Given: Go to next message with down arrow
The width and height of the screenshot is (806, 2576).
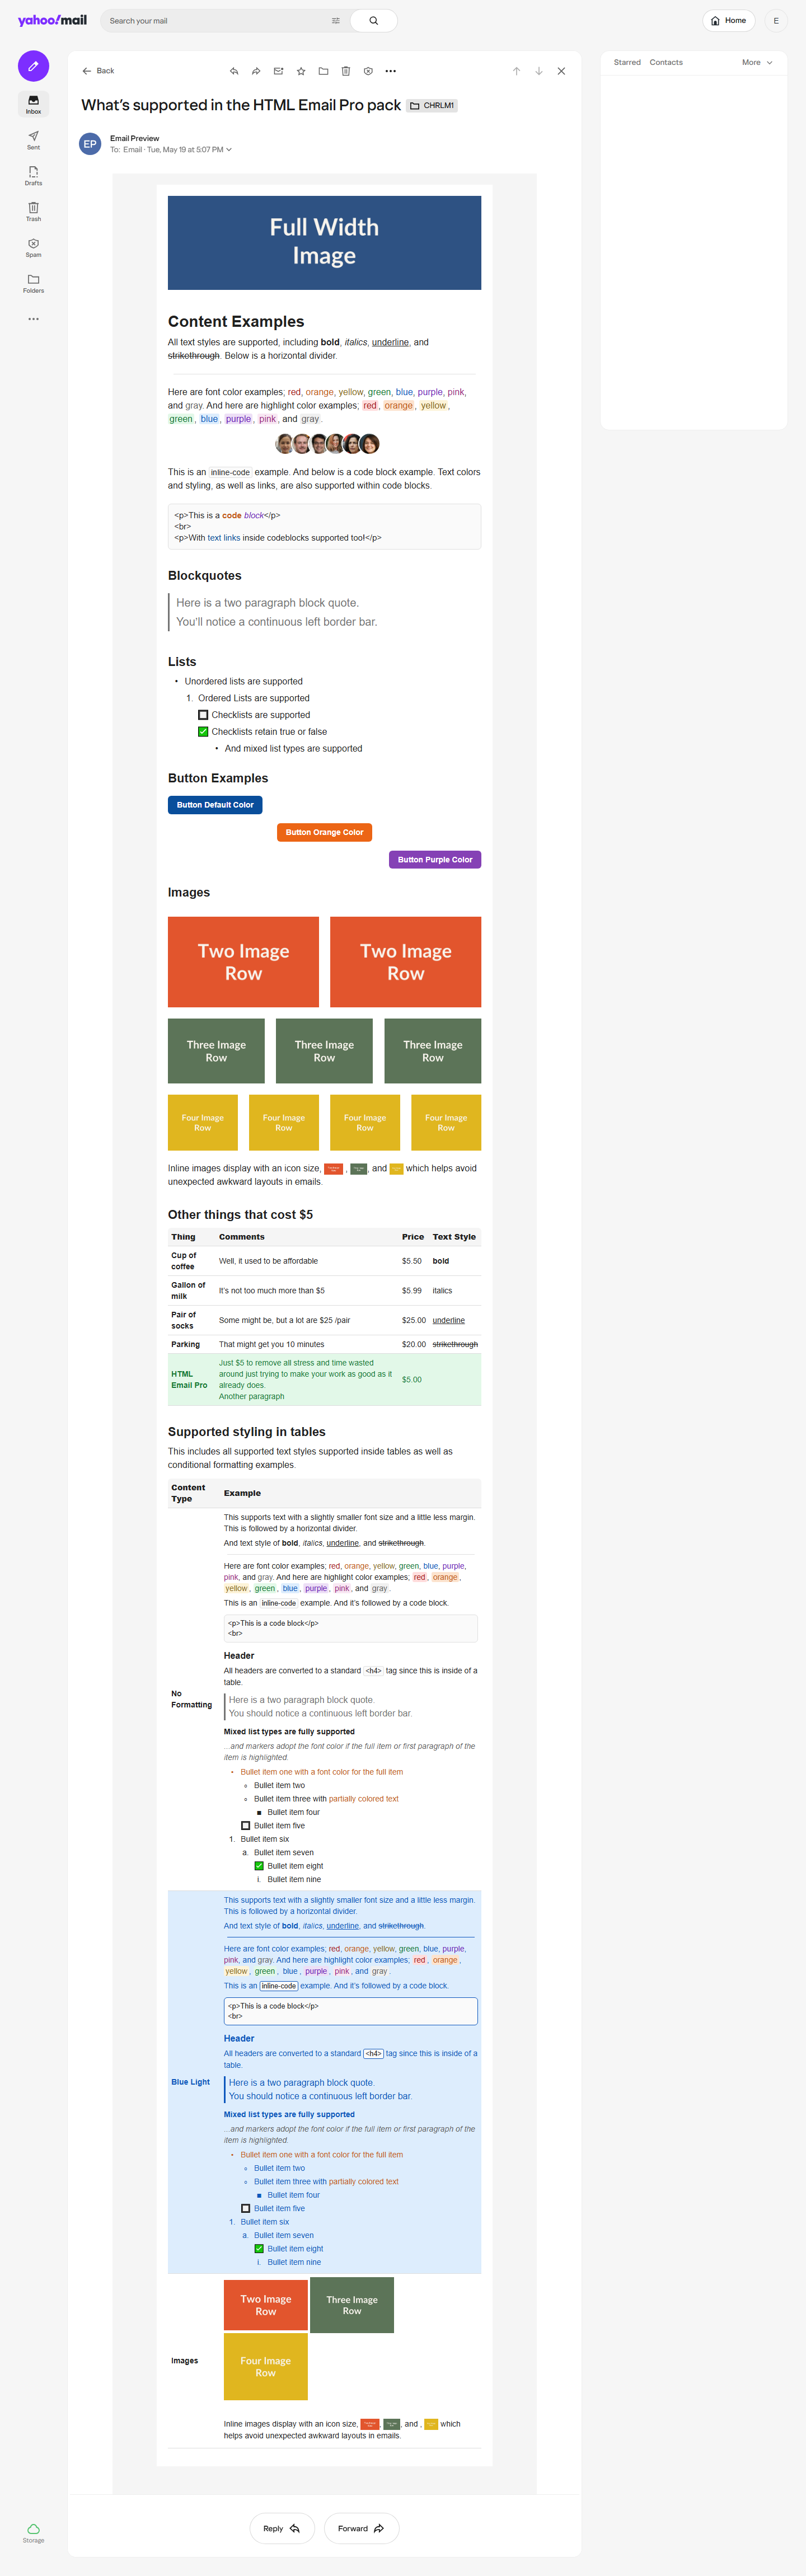Looking at the screenshot, I should tap(539, 71).
